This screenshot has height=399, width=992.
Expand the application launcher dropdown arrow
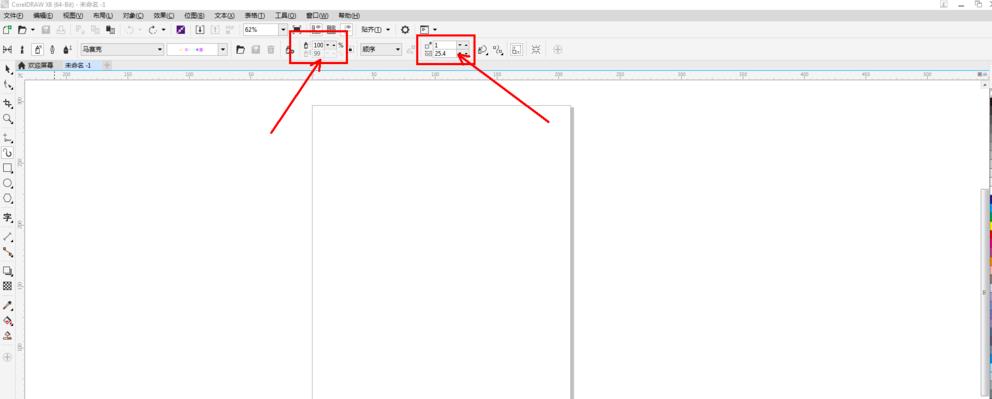(435, 30)
